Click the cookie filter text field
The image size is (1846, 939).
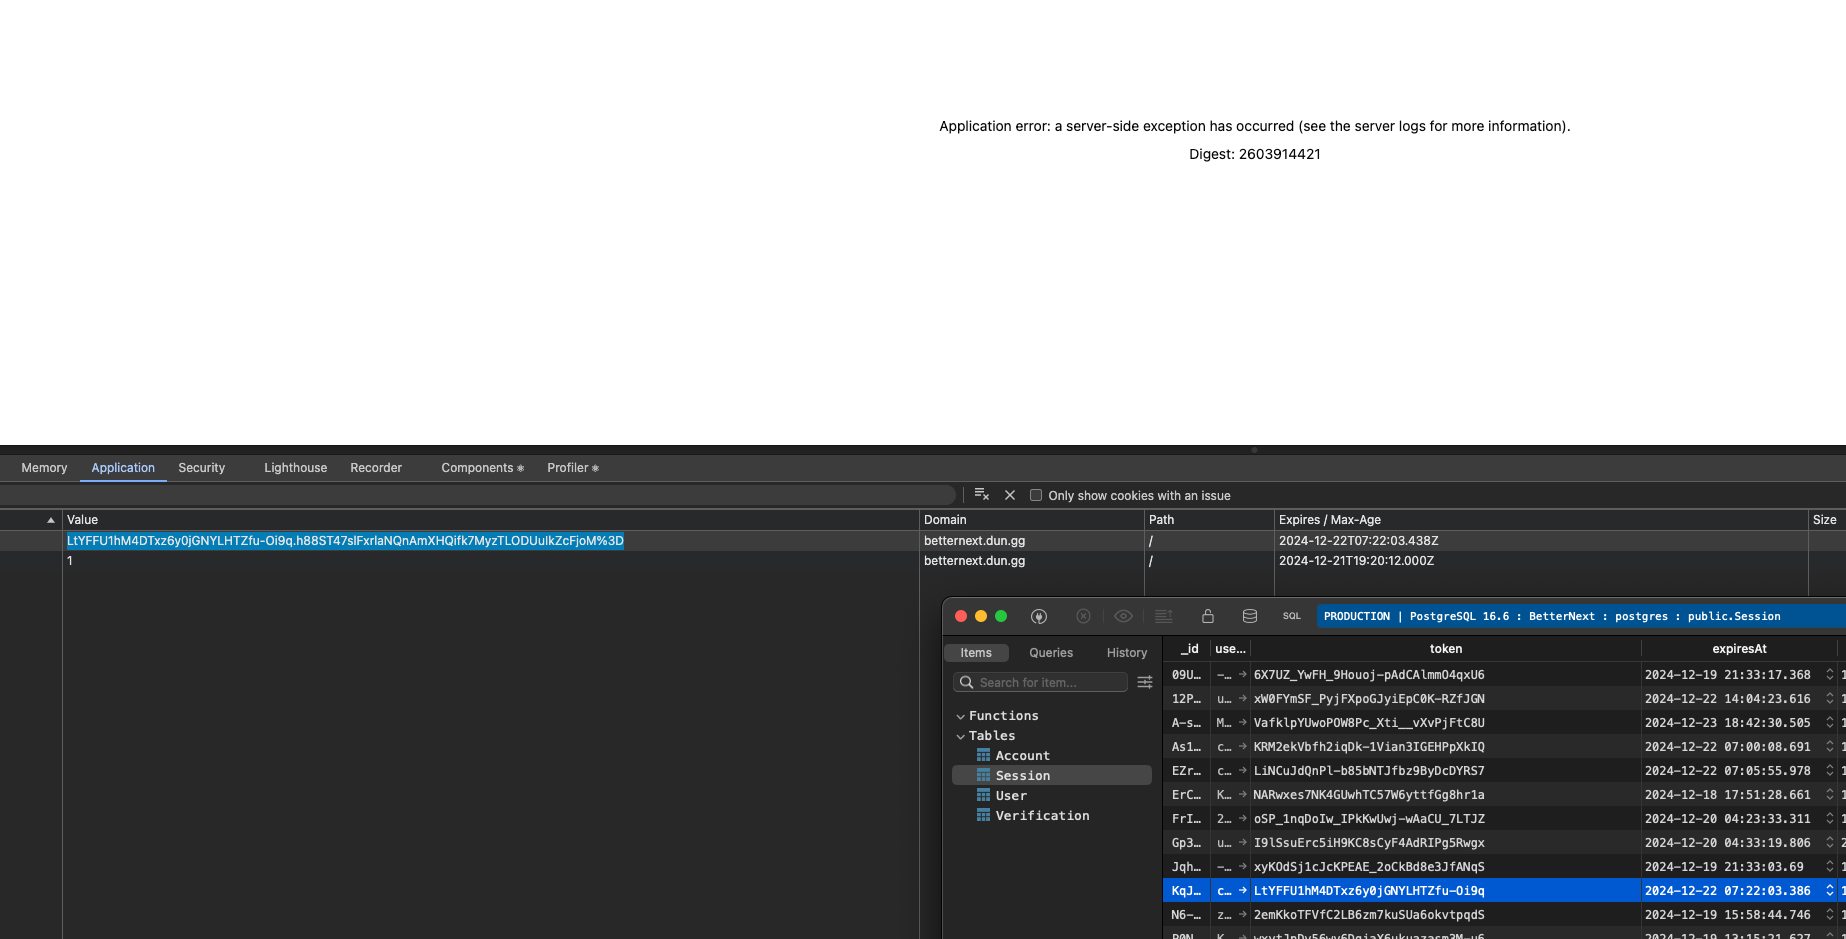coord(476,495)
